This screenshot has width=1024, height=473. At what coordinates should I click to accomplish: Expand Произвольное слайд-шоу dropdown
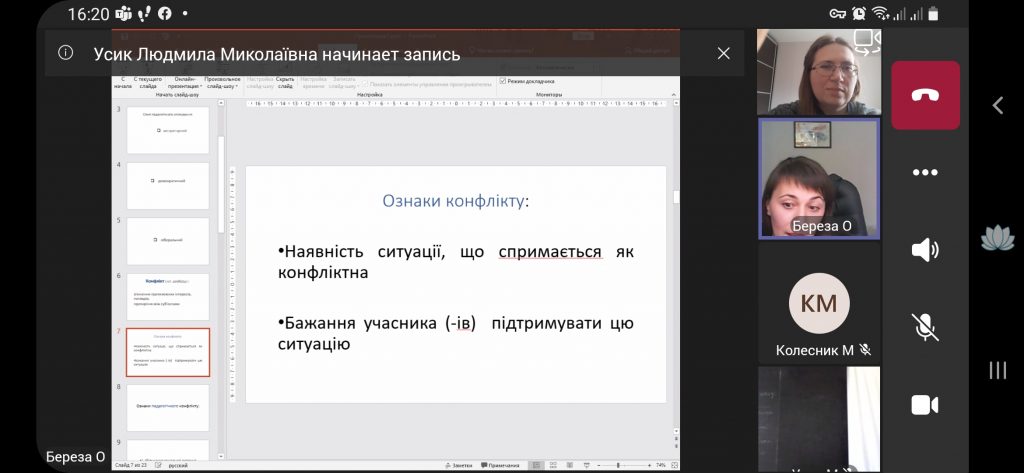(x=223, y=82)
